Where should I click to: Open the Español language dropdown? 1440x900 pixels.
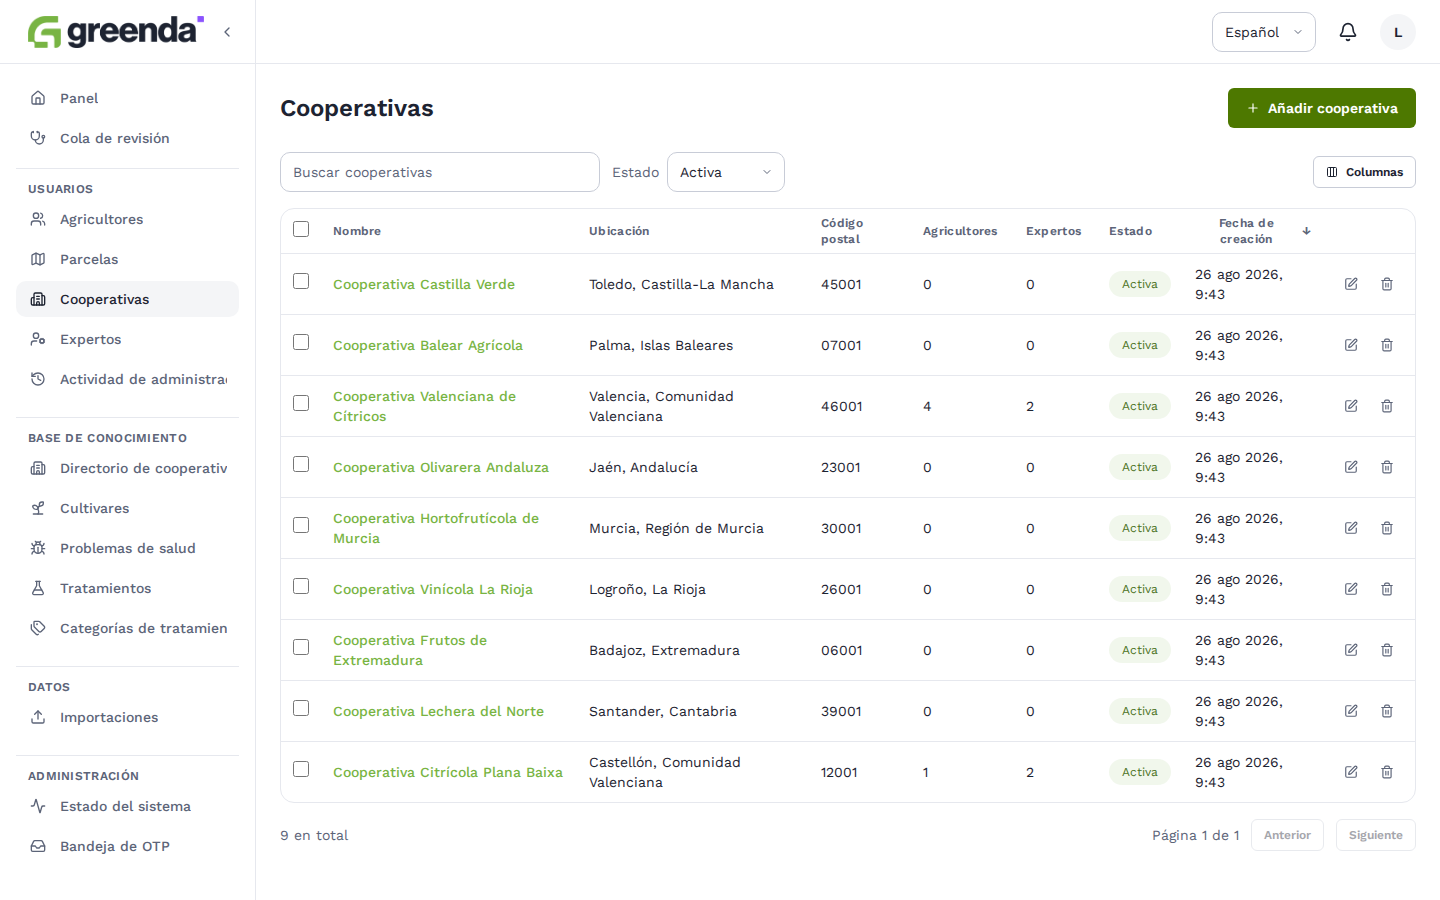pos(1264,32)
